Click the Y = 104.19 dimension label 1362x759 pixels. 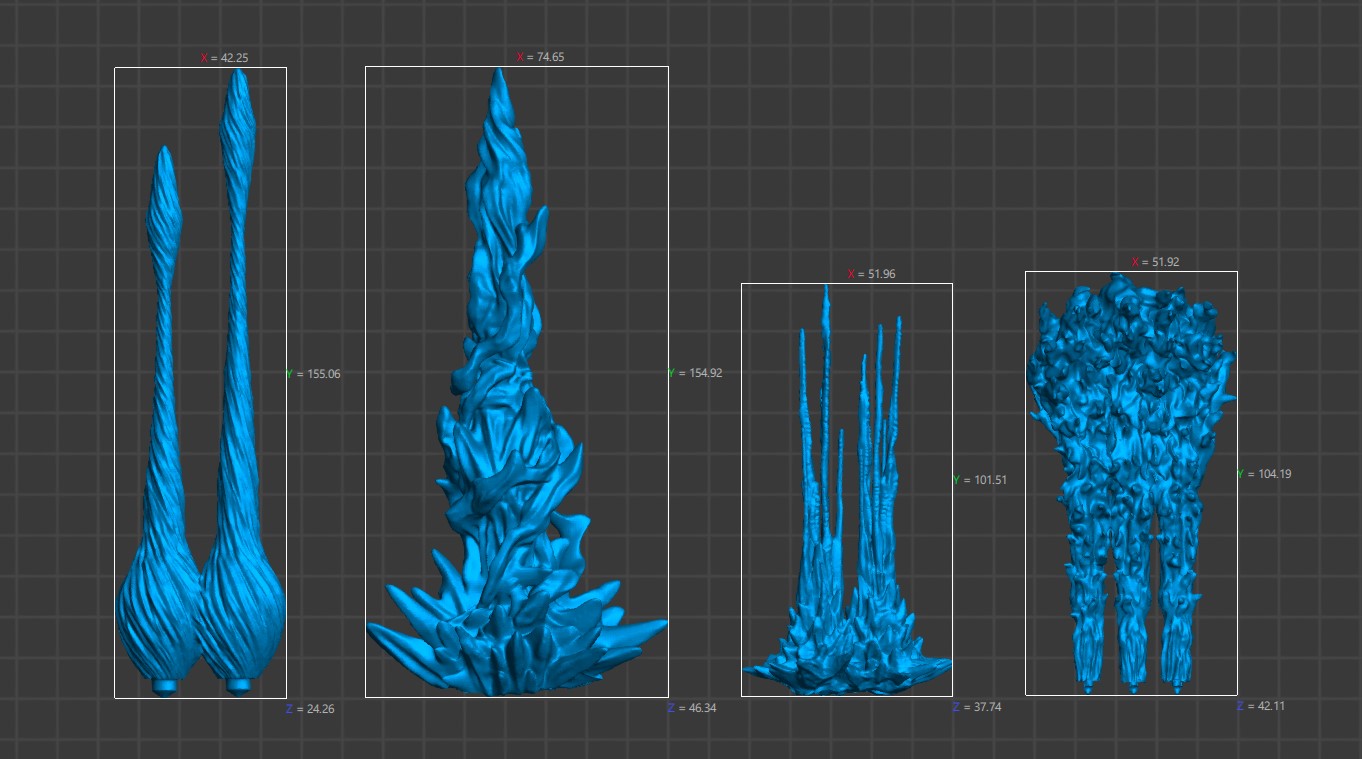click(x=1264, y=474)
